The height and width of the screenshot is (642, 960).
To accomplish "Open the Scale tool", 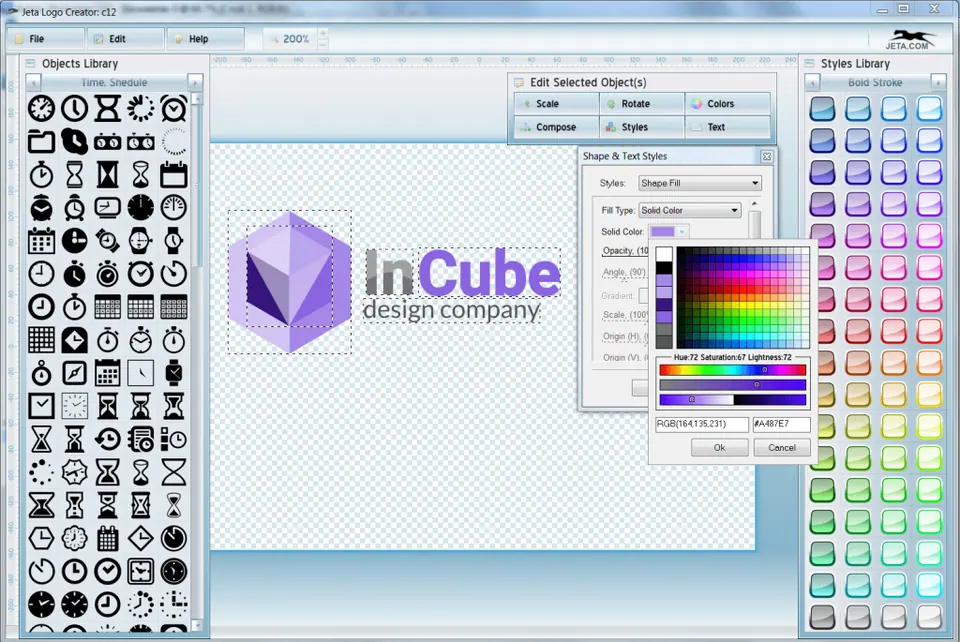I will point(557,104).
